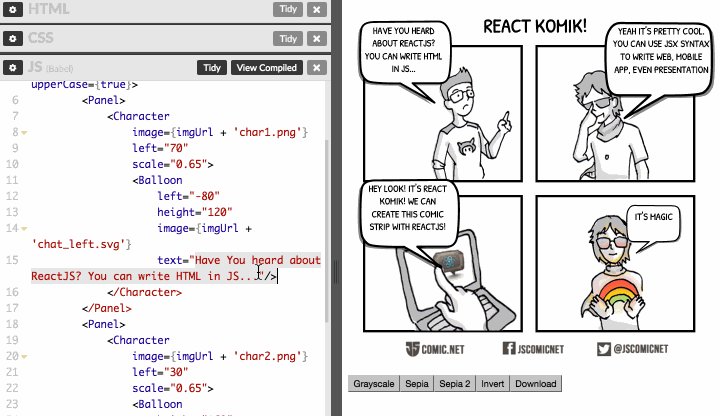Click the text 'char1.png' in line 8
The width and height of the screenshot is (720, 416).
click(268, 132)
